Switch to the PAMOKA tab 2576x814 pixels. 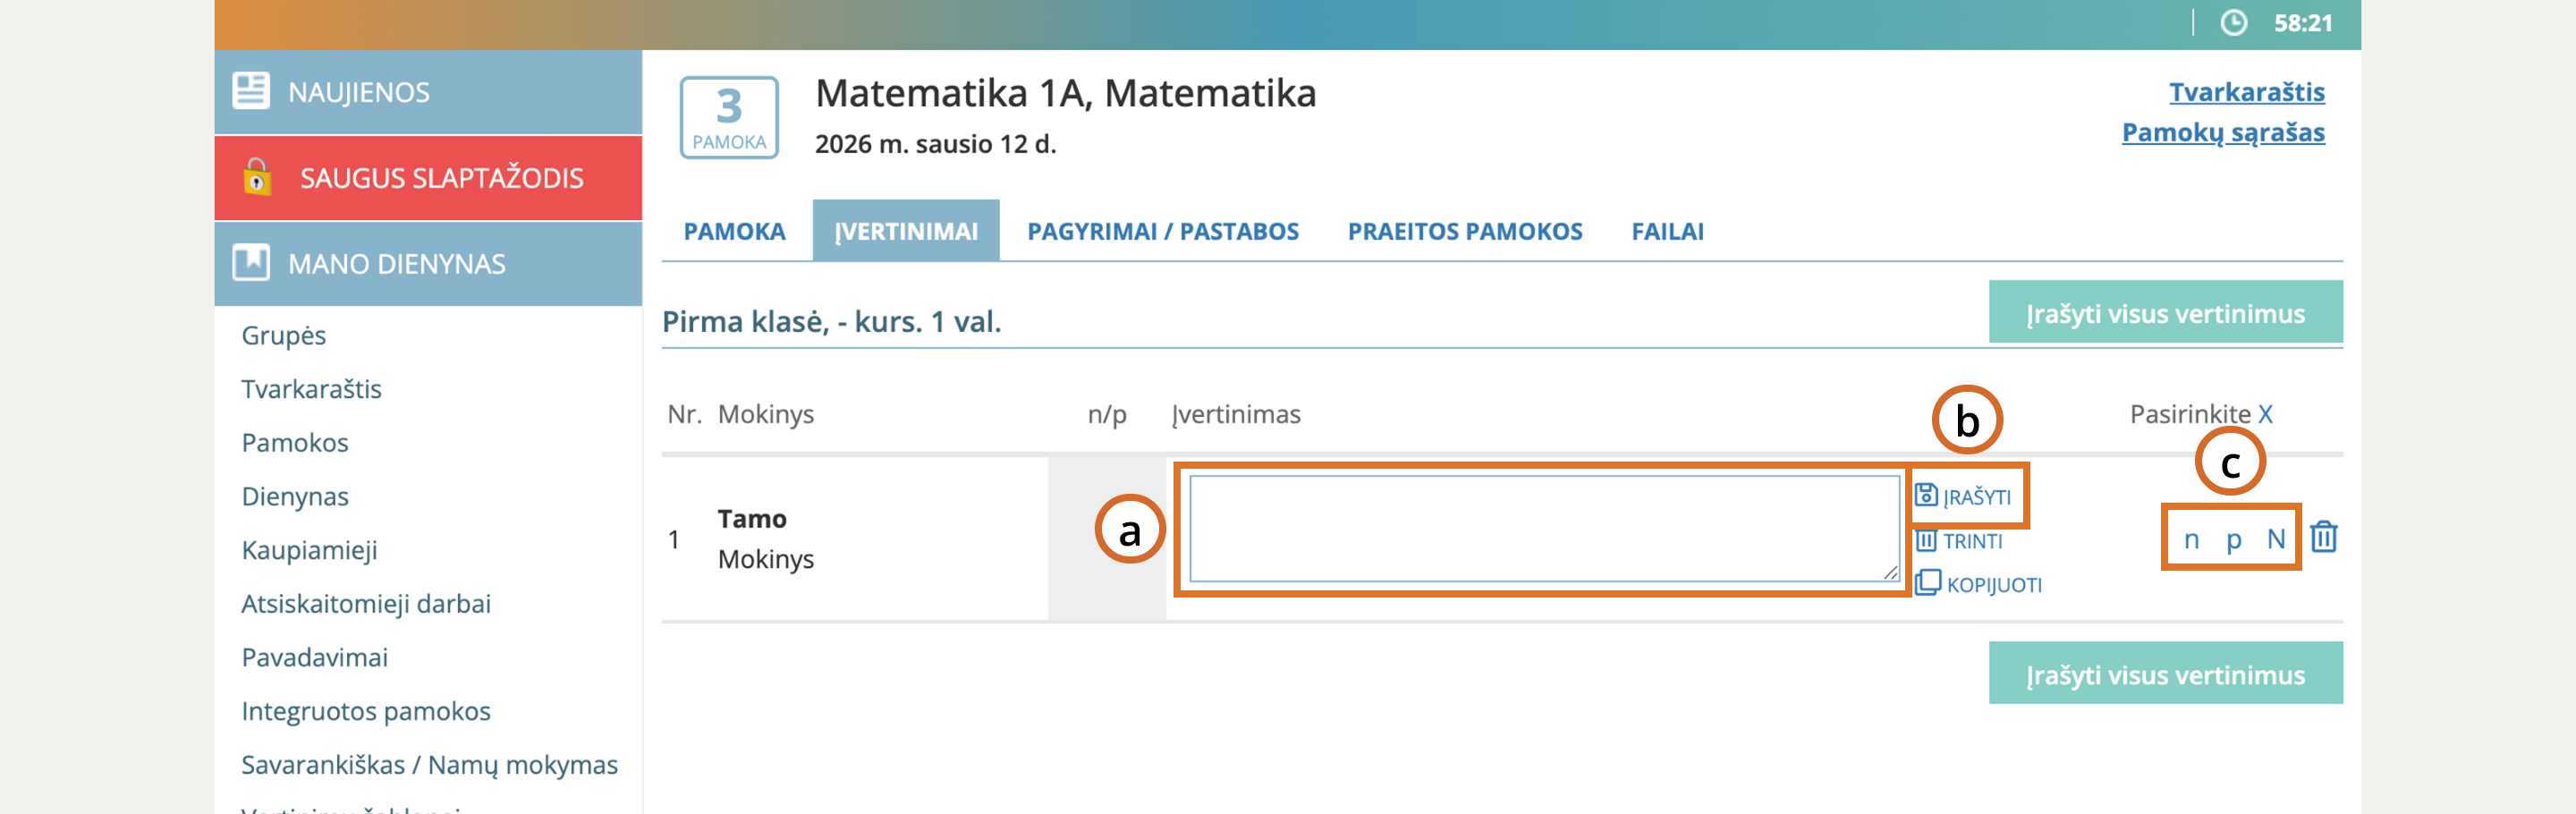coord(734,231)
